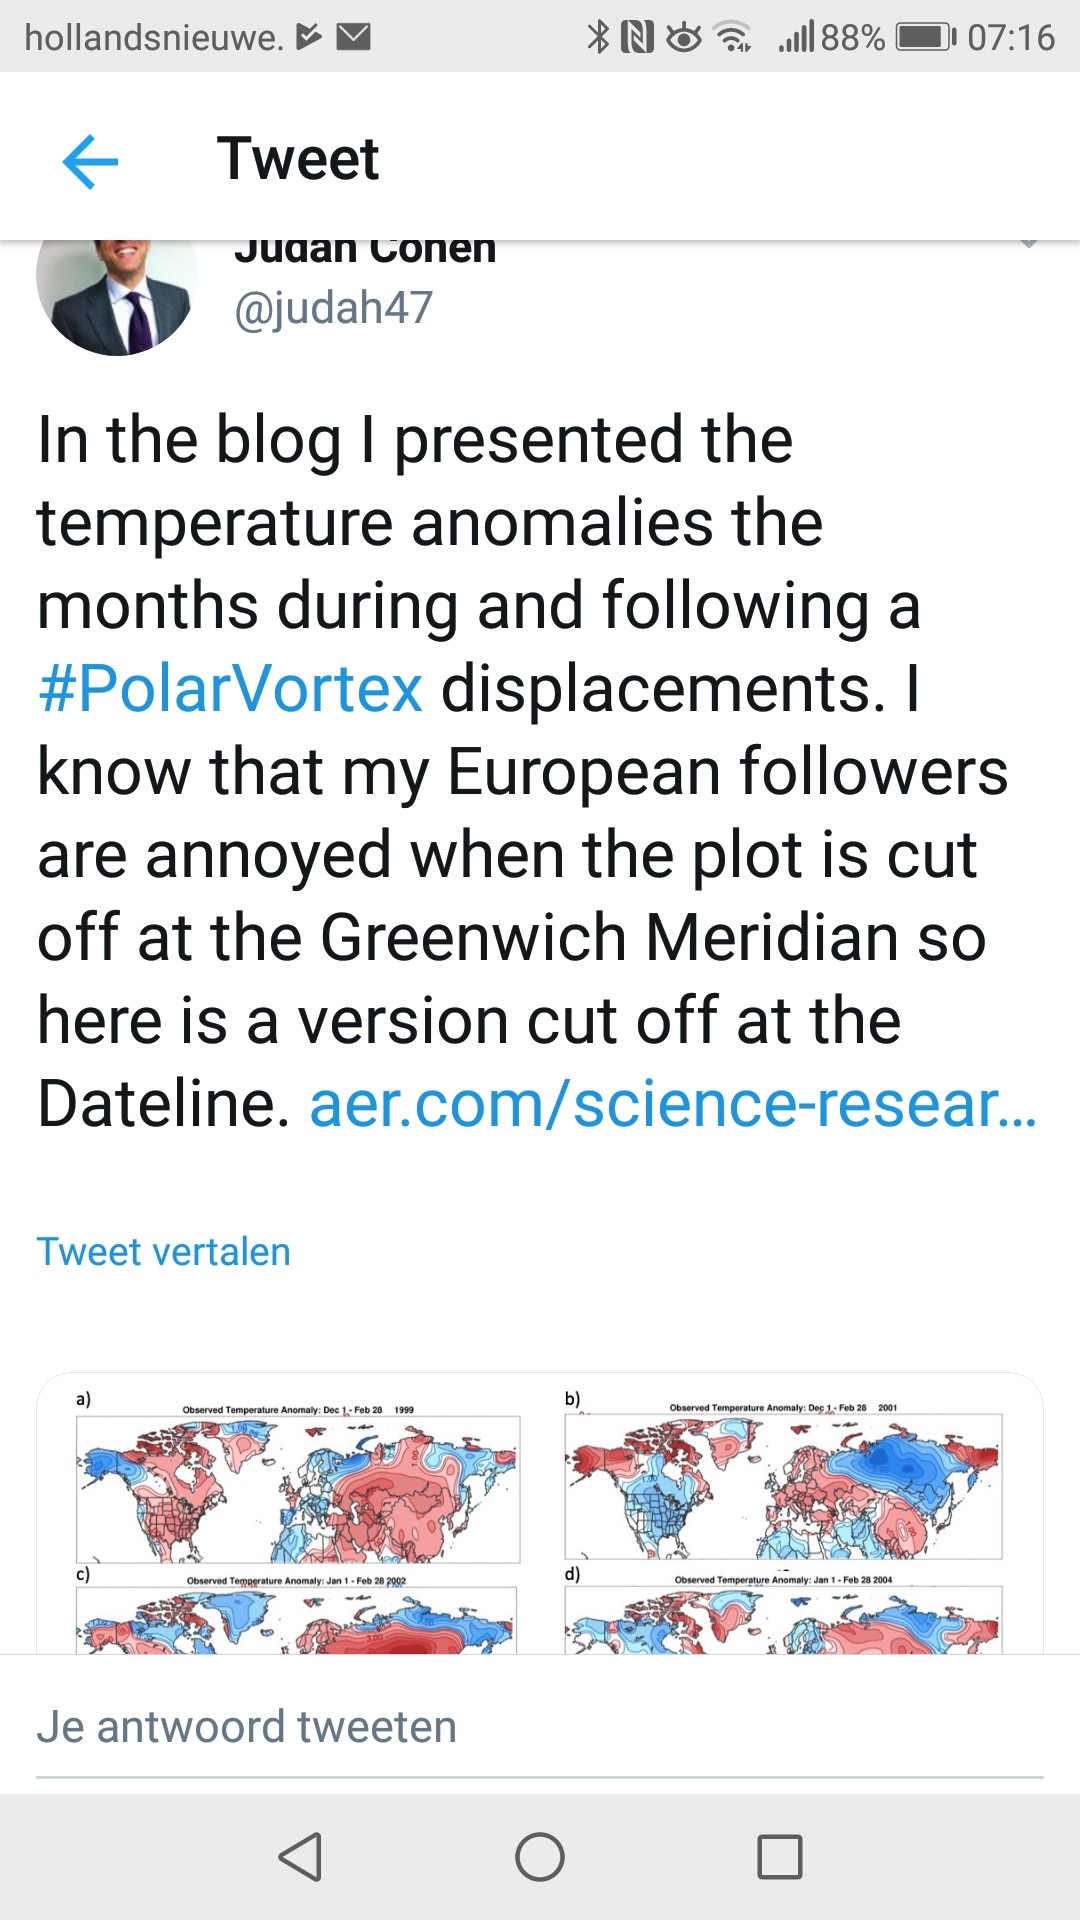The width and height of the screenshot is (1080, 1920).
Task: Tap Android home circle button
Action: pyautogui.click(x=540, y=1857)
